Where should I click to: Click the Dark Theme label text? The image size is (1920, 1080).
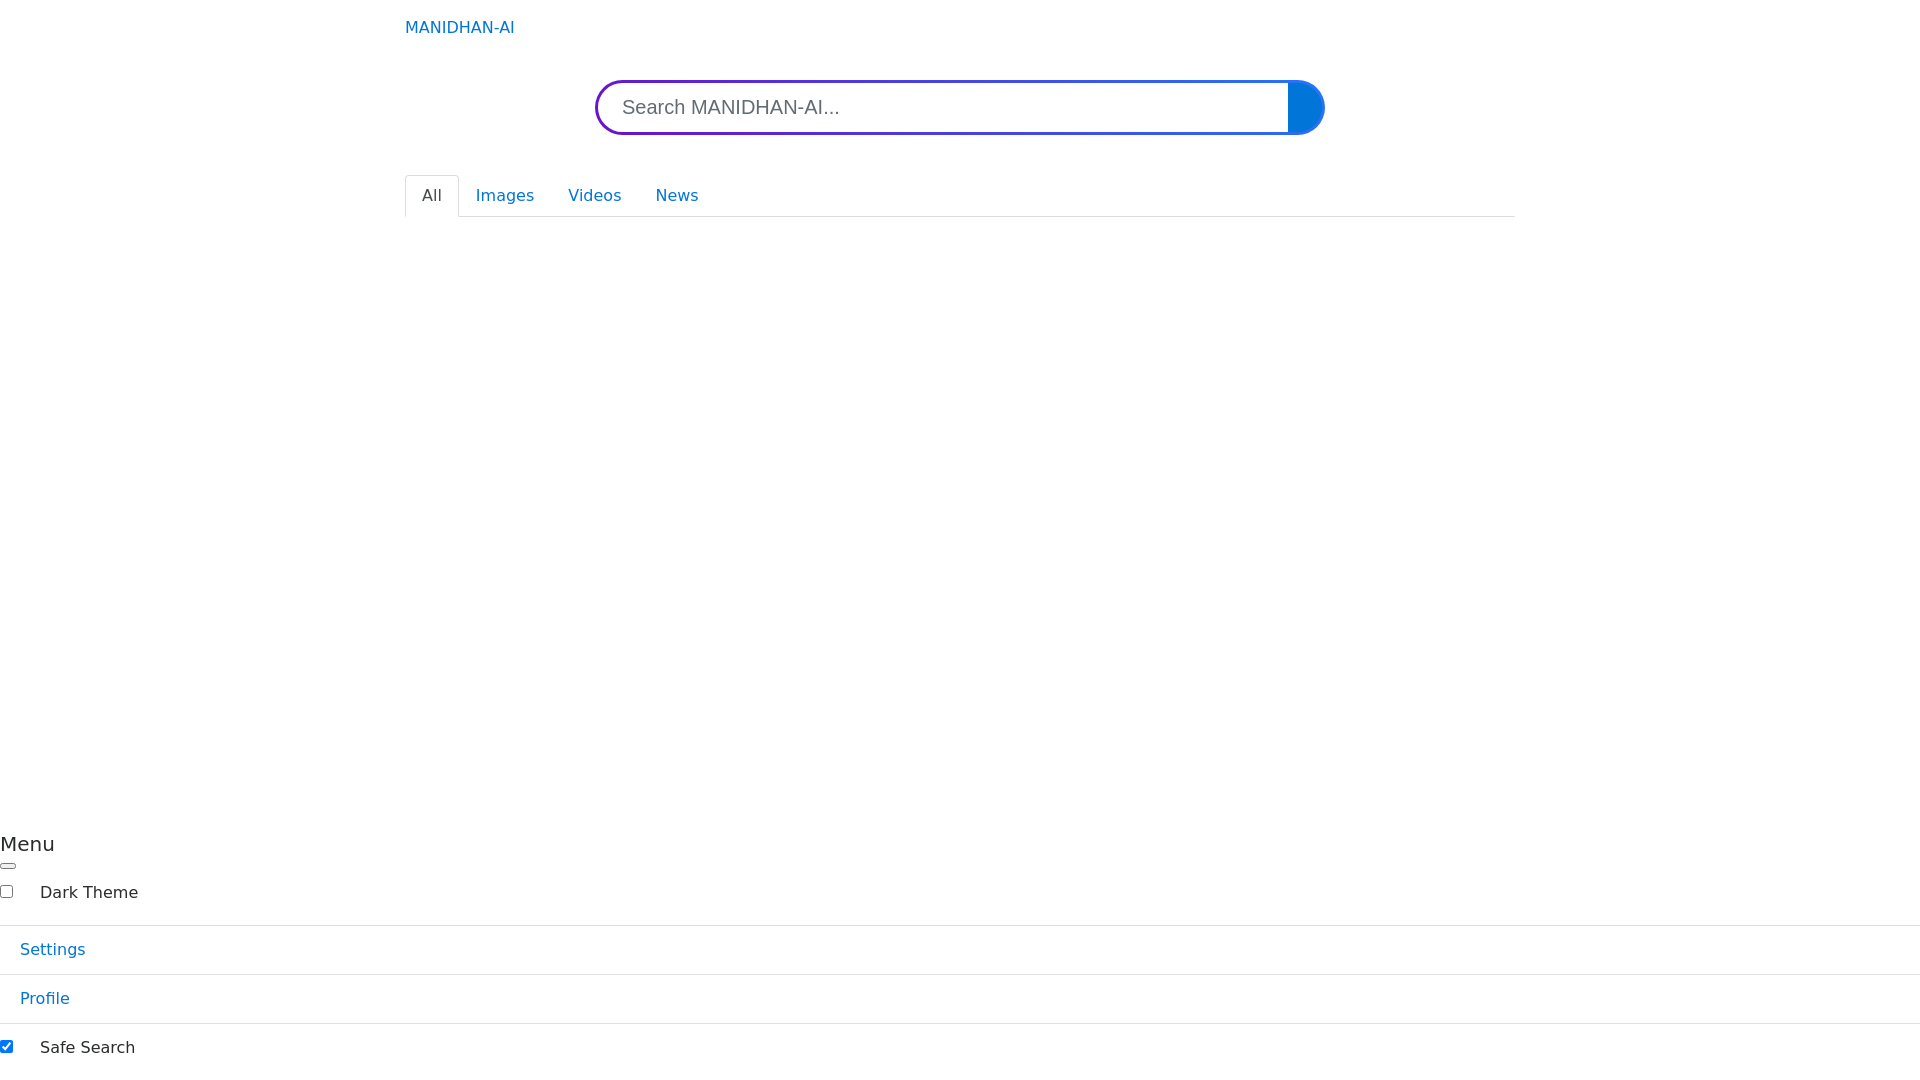point(89,893)
